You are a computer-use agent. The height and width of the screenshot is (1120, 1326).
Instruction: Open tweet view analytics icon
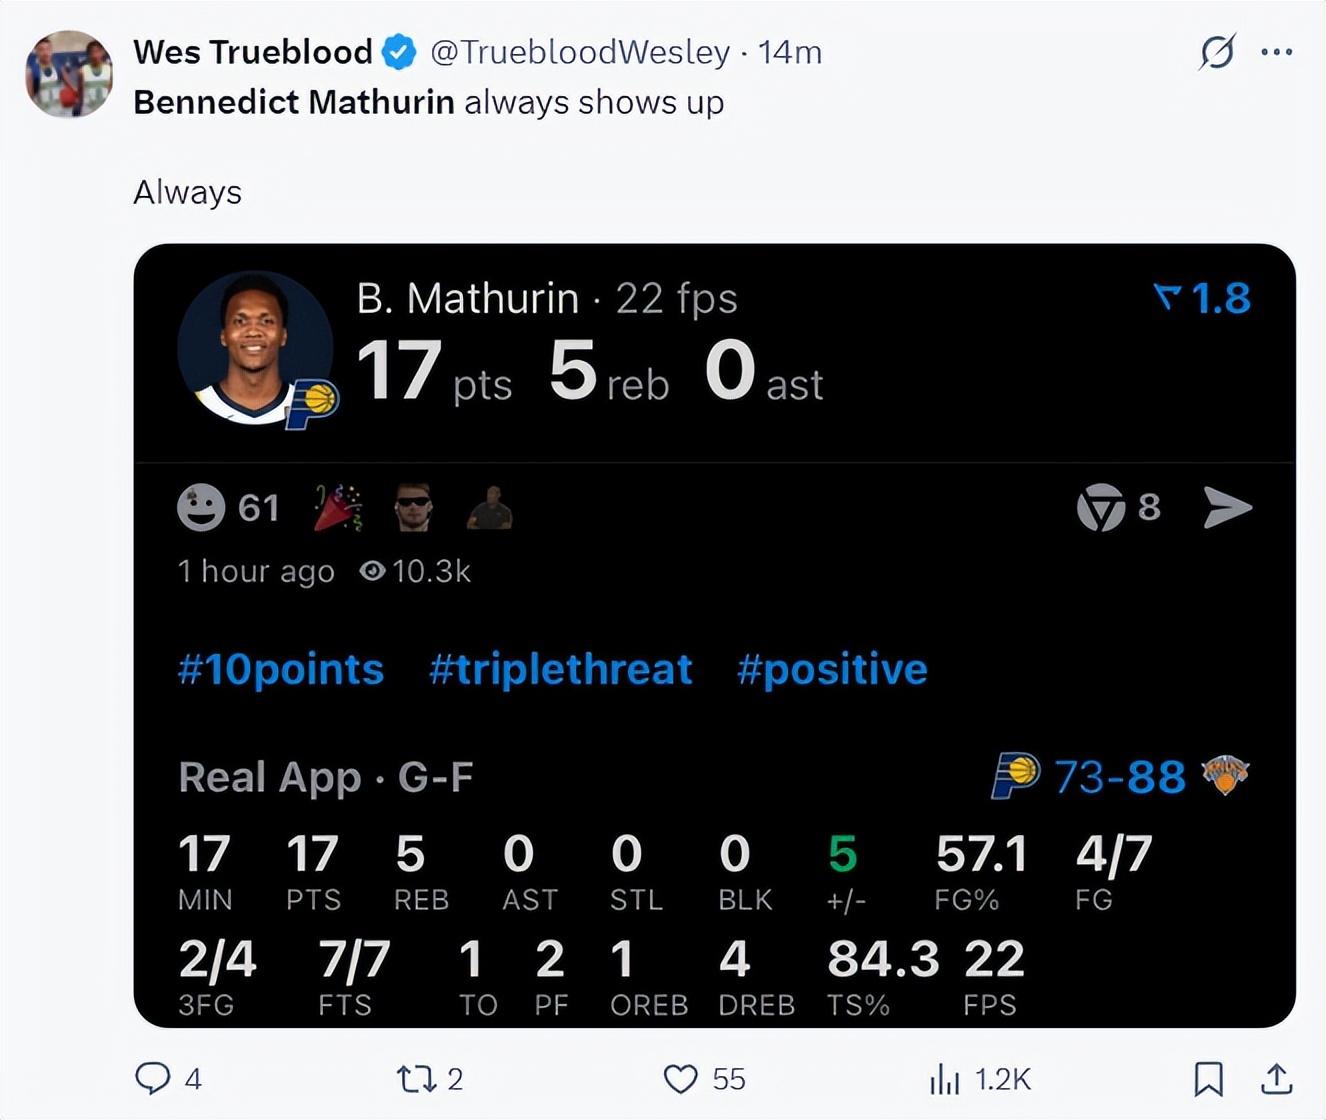(944, 1078)
